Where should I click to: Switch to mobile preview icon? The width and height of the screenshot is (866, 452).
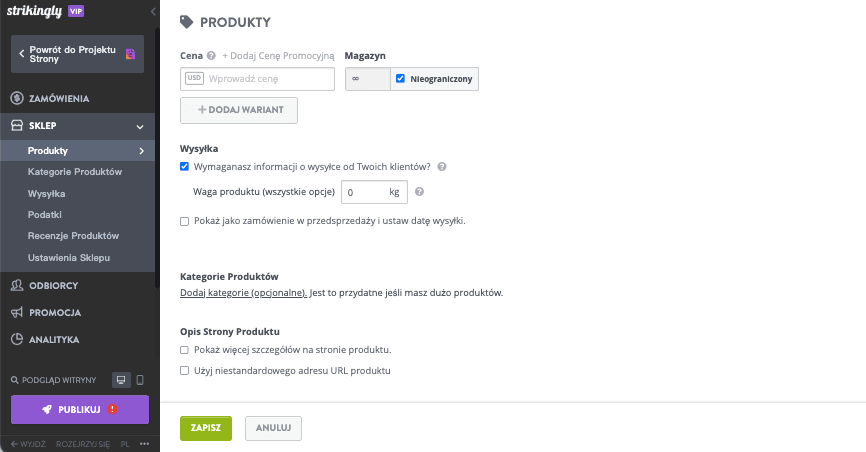click(140, 380)
